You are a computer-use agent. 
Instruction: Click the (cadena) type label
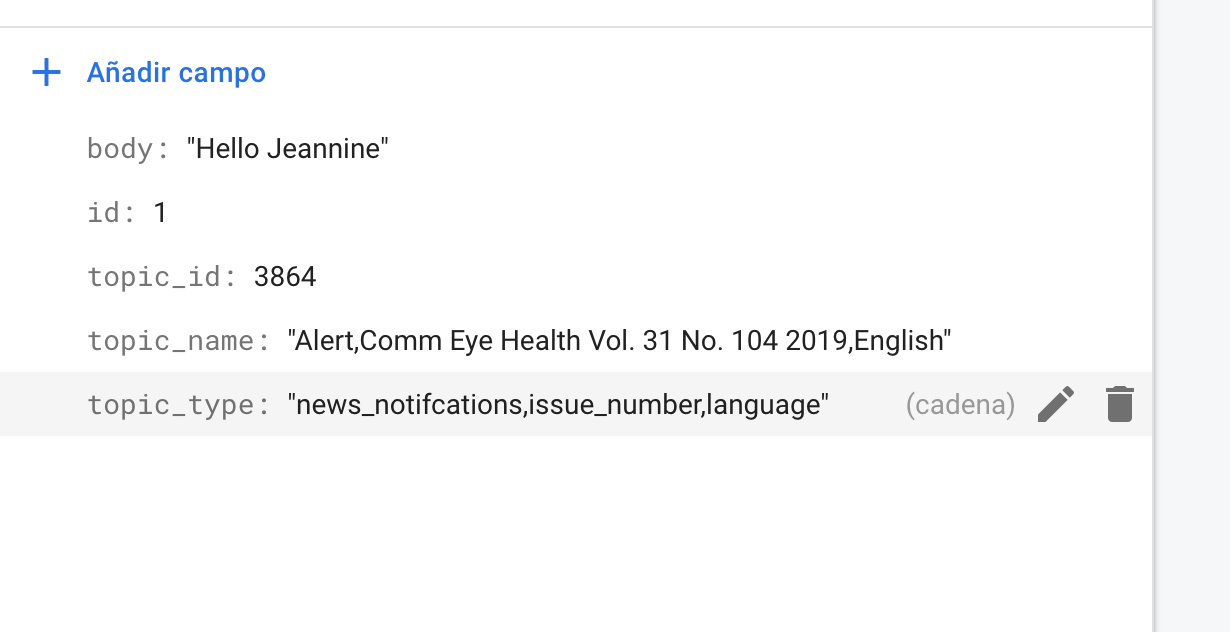pos(960,405)
